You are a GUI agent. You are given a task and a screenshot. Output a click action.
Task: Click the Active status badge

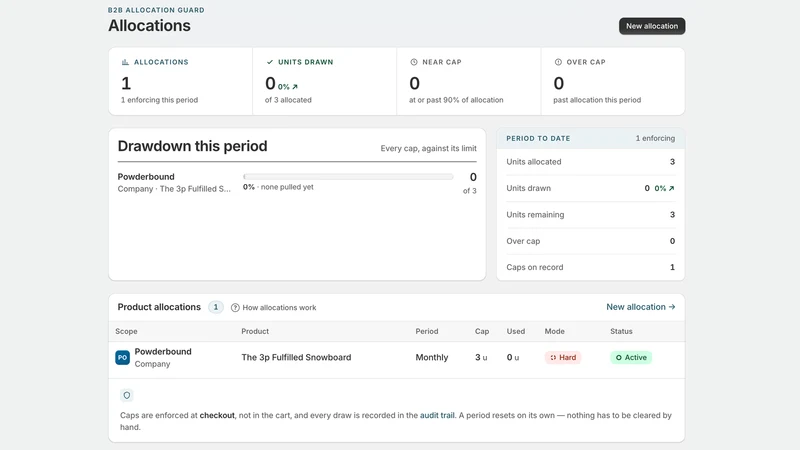(631, 358)
